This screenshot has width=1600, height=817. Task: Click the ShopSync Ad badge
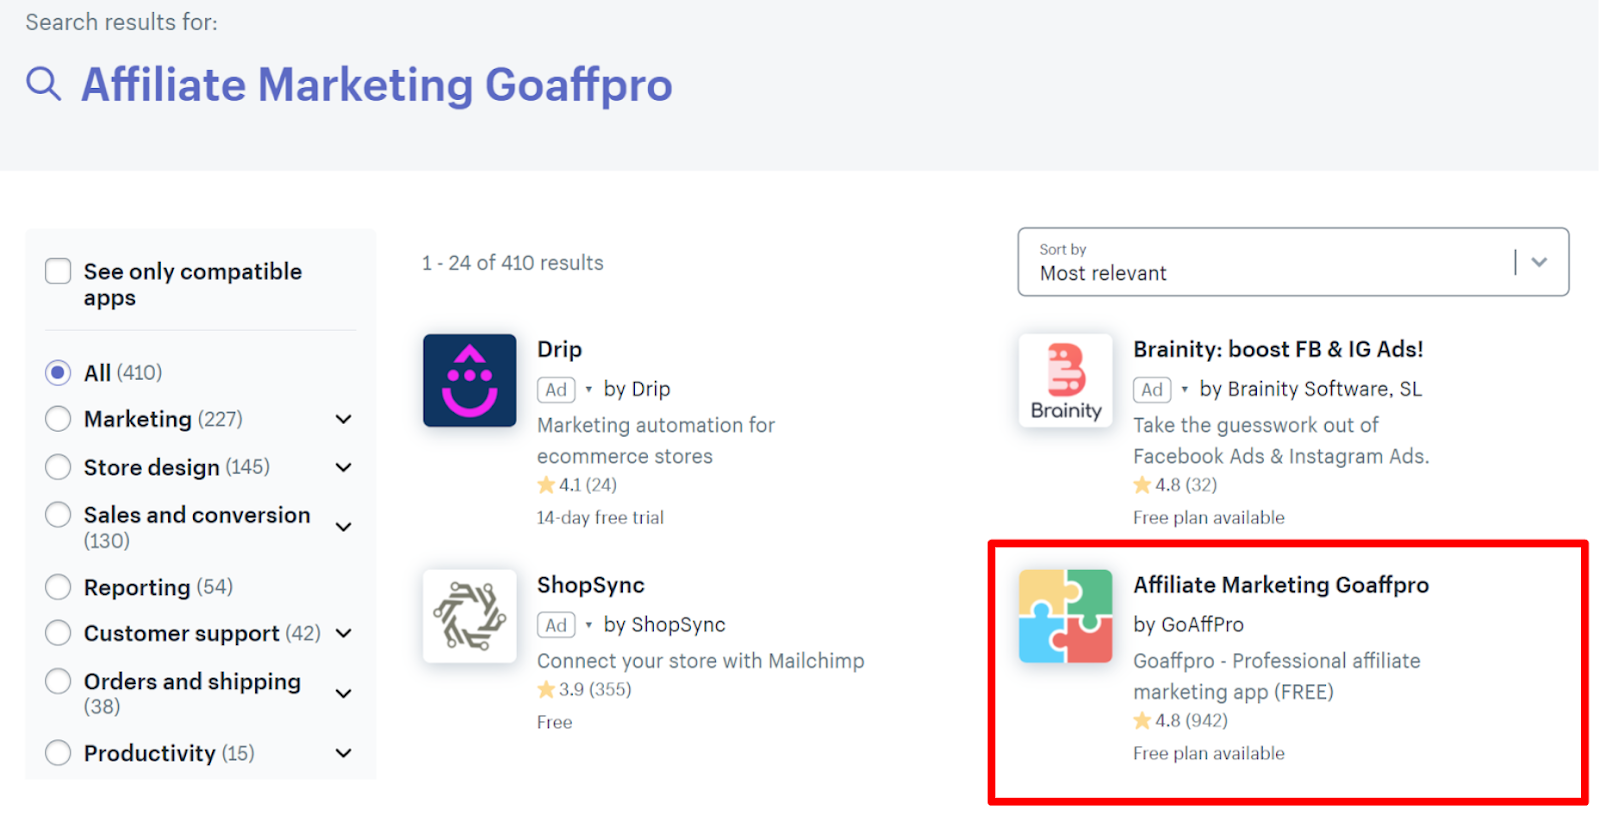pyautogui.click(x=556, y=625)
